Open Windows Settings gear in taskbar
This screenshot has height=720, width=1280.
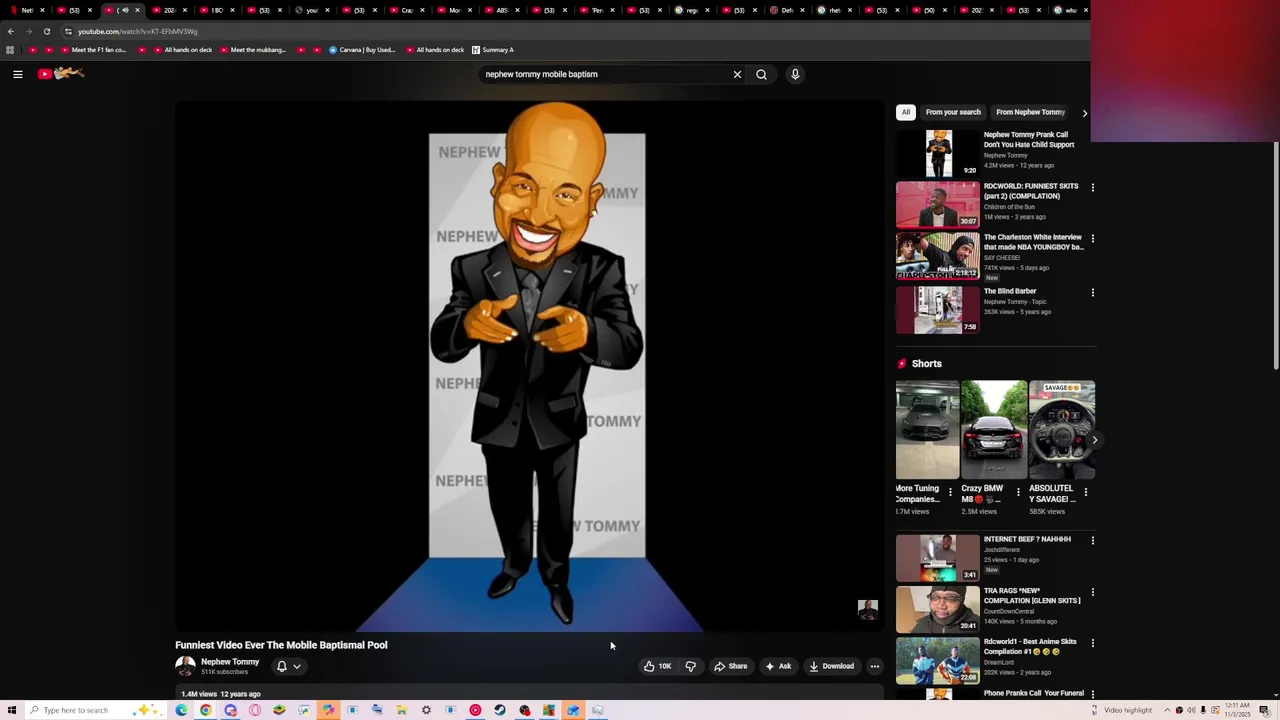click(x=426, y=710)
